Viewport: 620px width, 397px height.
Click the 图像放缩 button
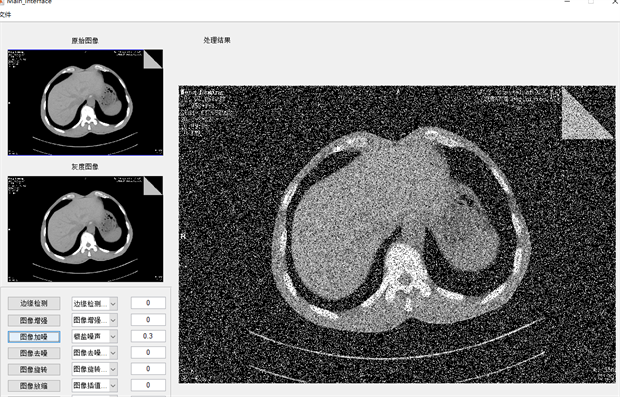(x=34, y=386)
